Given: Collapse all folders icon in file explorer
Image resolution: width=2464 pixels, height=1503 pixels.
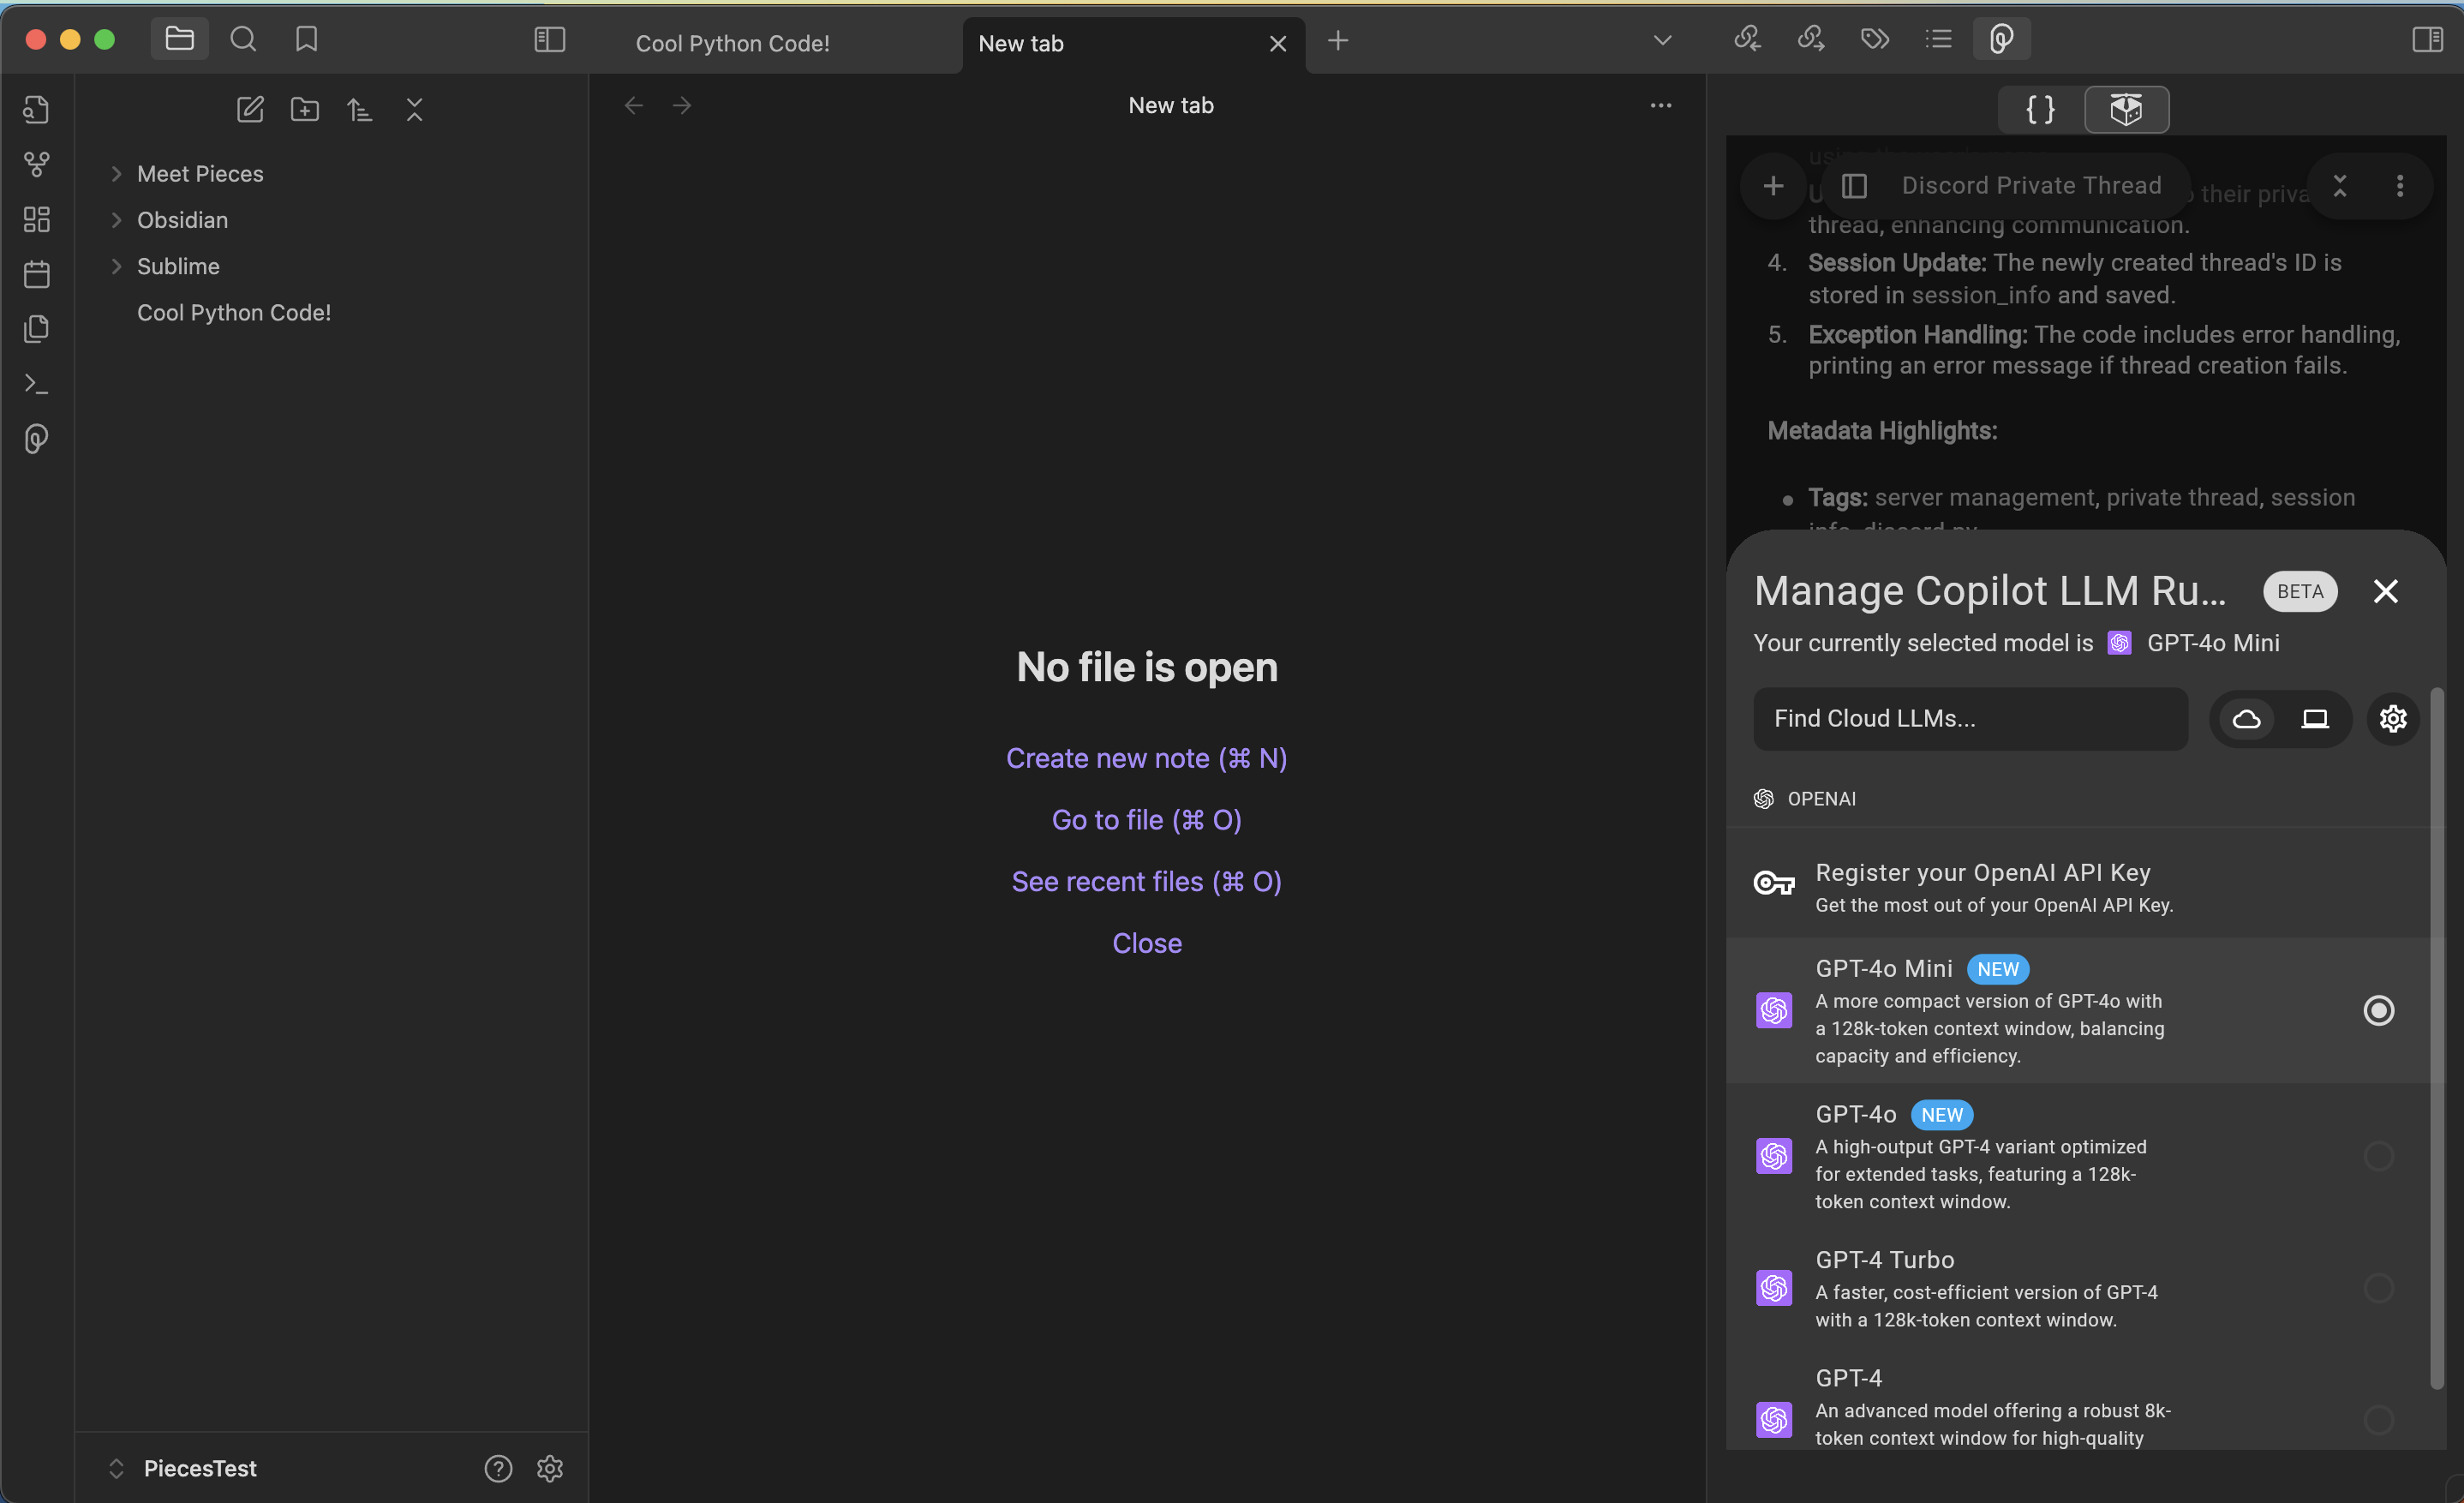Looking at the screenshot, I should click(415, 109).
